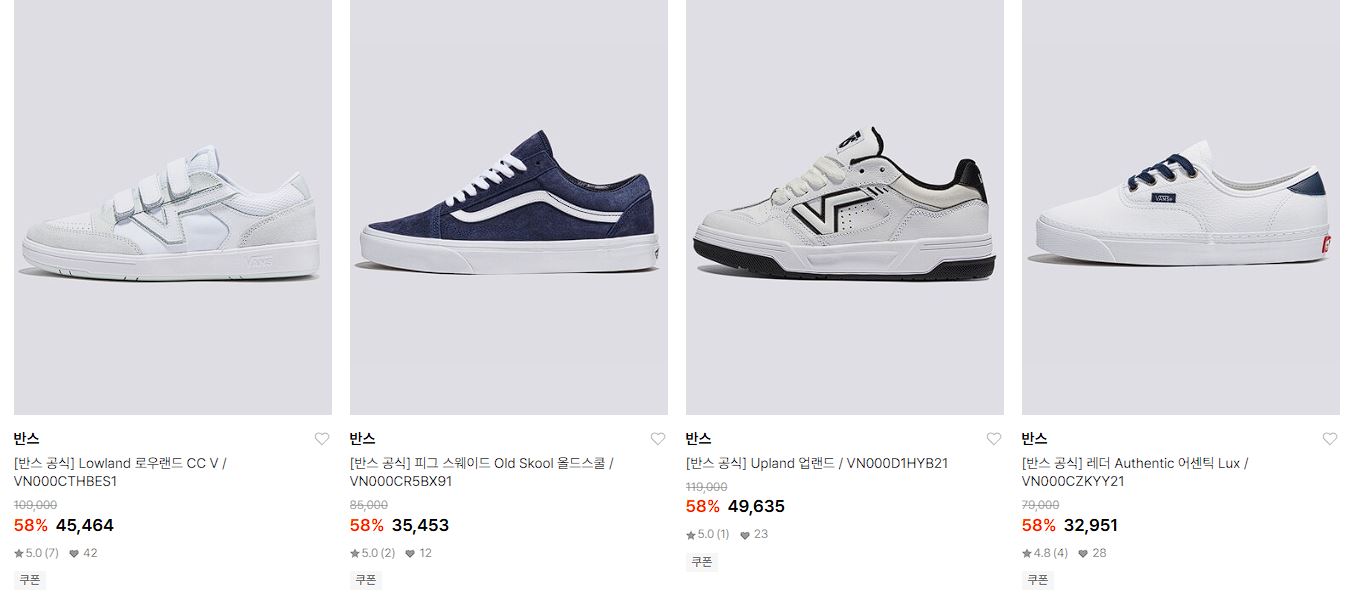Open 피그 스웨이드 Old Skool product title
Image resolution: width=1351 pixels, height=593 pixels.
(481, 472)
